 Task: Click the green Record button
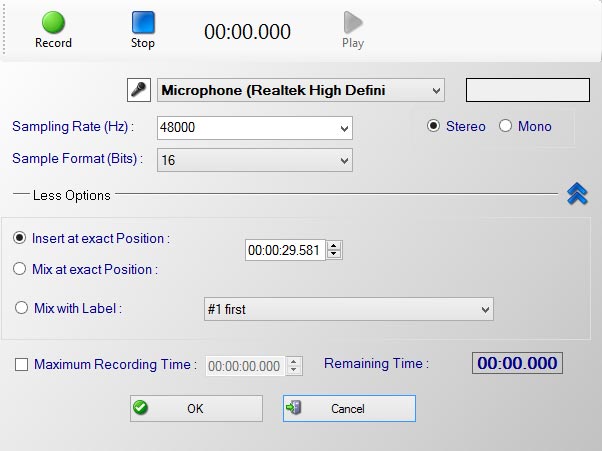coord(53,23)
